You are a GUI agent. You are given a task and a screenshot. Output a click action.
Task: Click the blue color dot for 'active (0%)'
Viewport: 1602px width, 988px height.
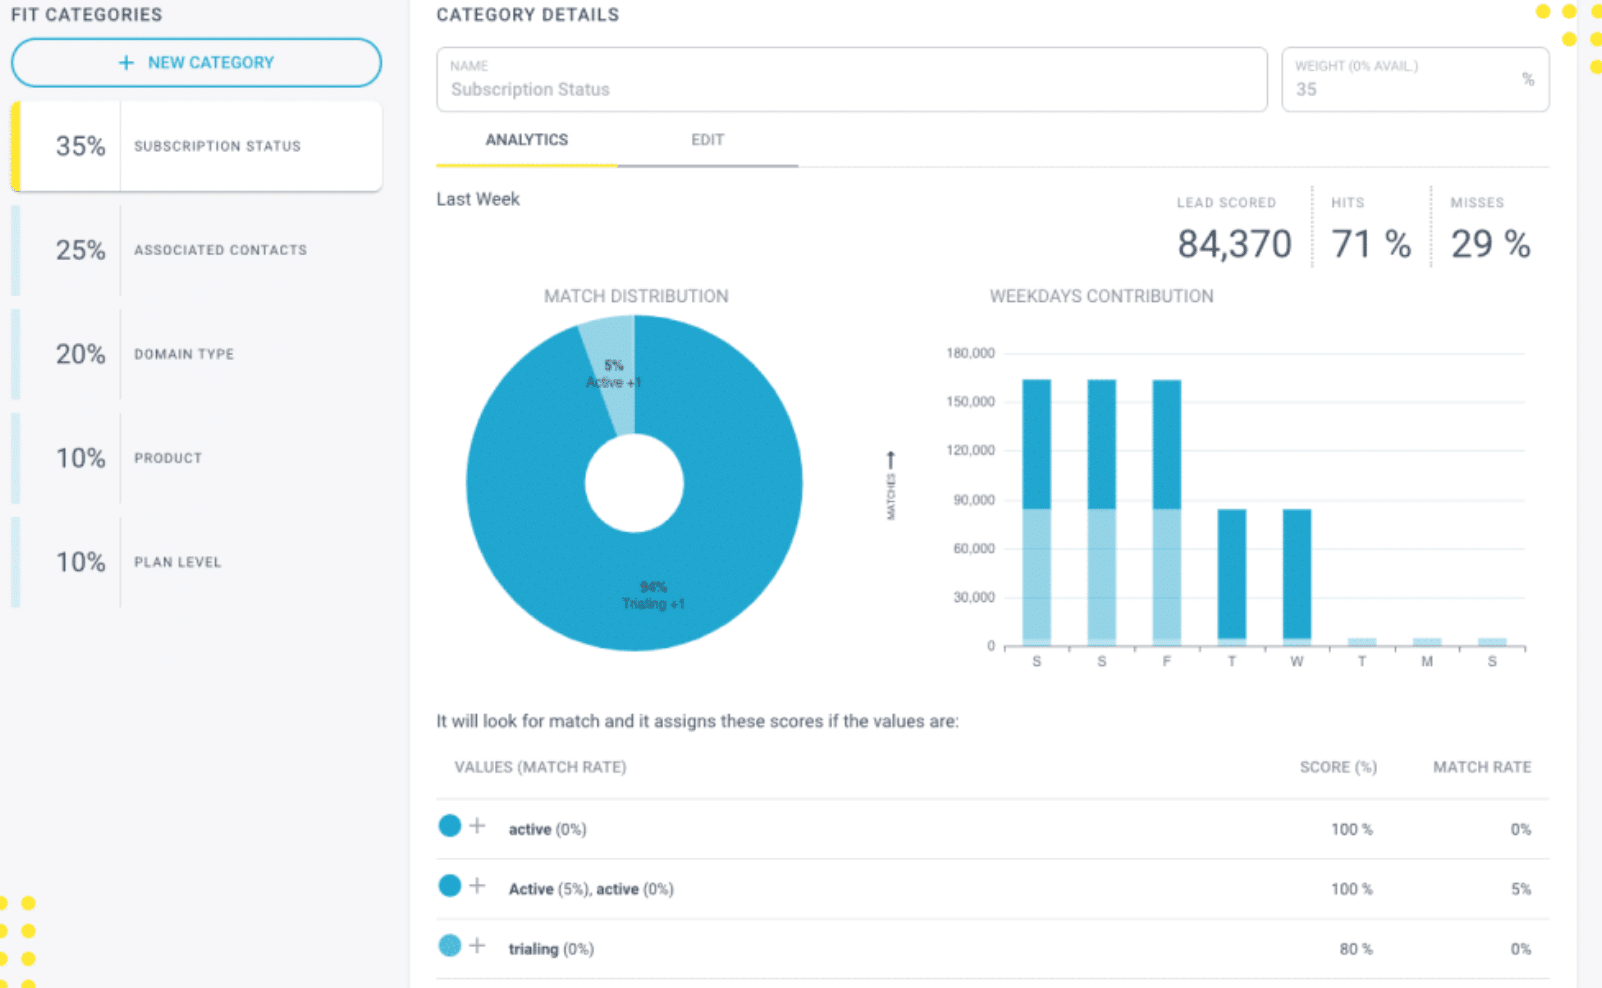450,826
